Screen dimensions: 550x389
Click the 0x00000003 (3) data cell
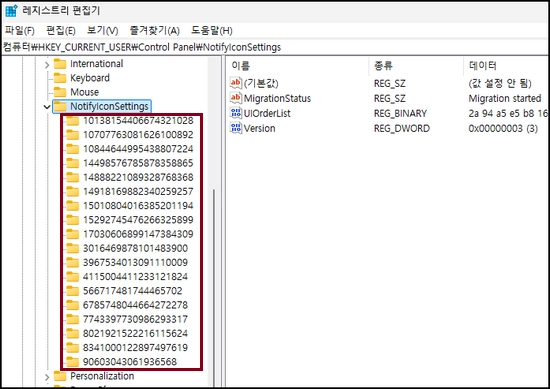point(503,128)
